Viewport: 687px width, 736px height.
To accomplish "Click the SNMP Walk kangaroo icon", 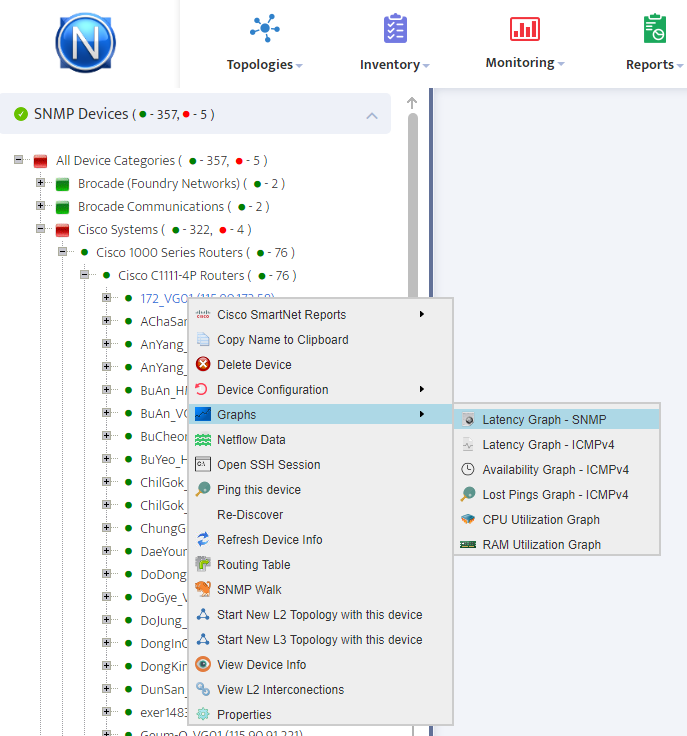I will (203, 589).
